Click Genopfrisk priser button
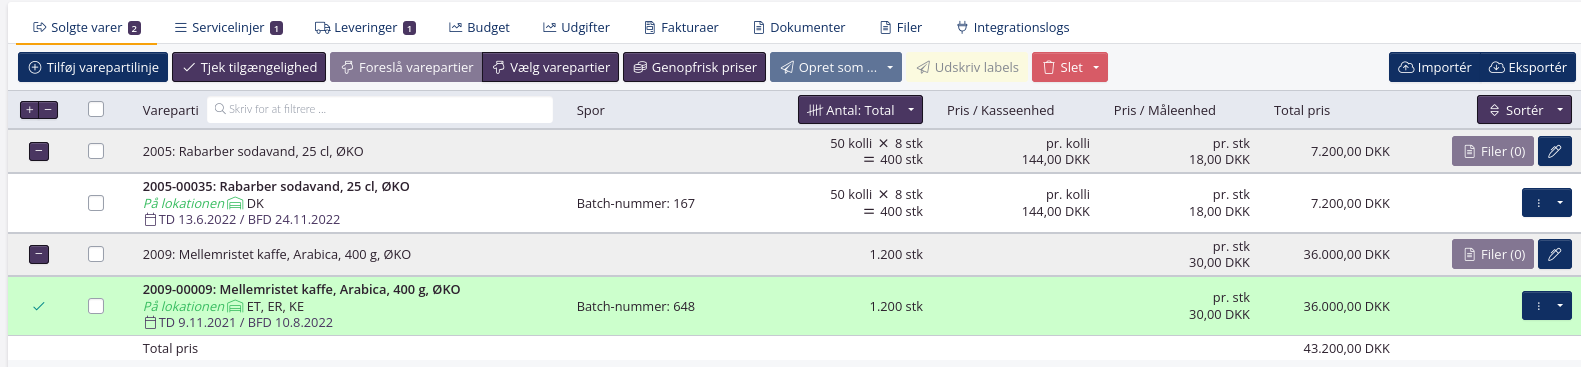 (x=695, y=67)
